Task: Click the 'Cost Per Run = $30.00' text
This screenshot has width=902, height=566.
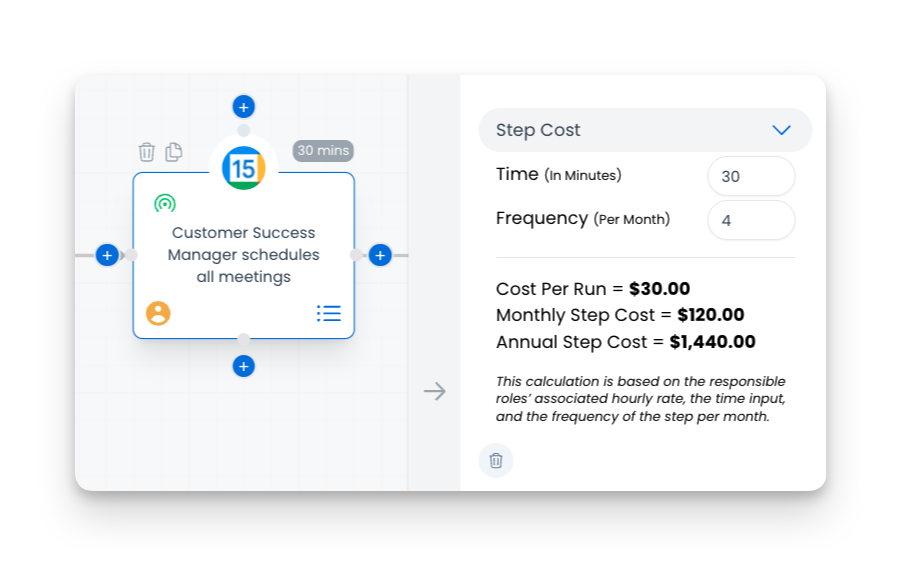Action: (593, 289)
